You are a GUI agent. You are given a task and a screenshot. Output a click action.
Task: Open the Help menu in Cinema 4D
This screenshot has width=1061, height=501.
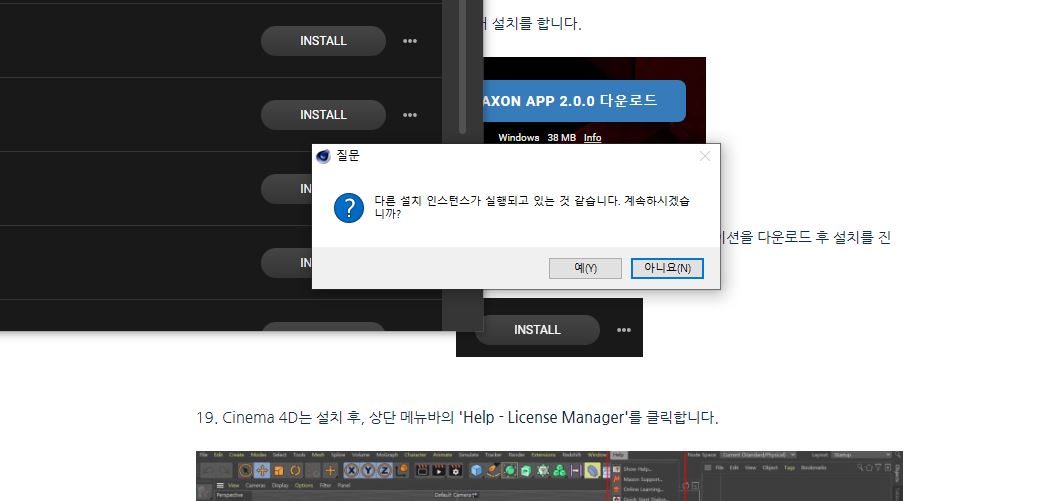point(618,455)
